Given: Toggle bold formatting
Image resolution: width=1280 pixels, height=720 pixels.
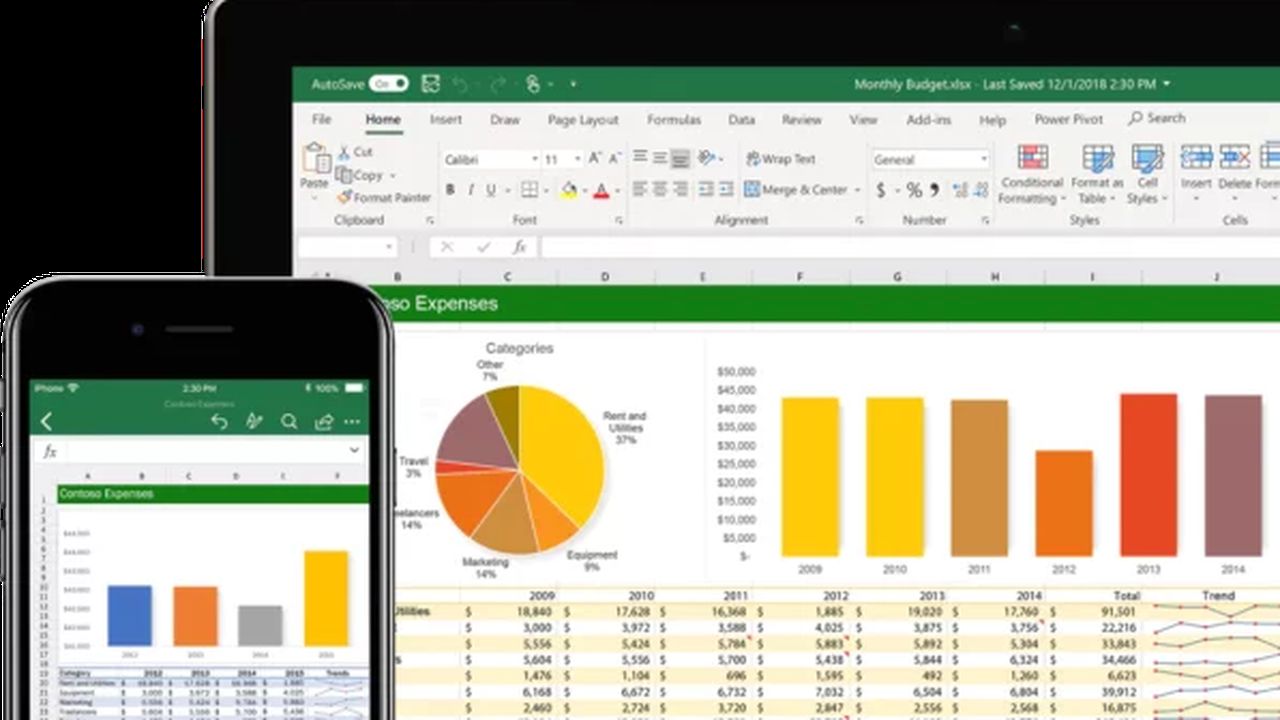Looking at the screenshot, I should tap(451, 189).
